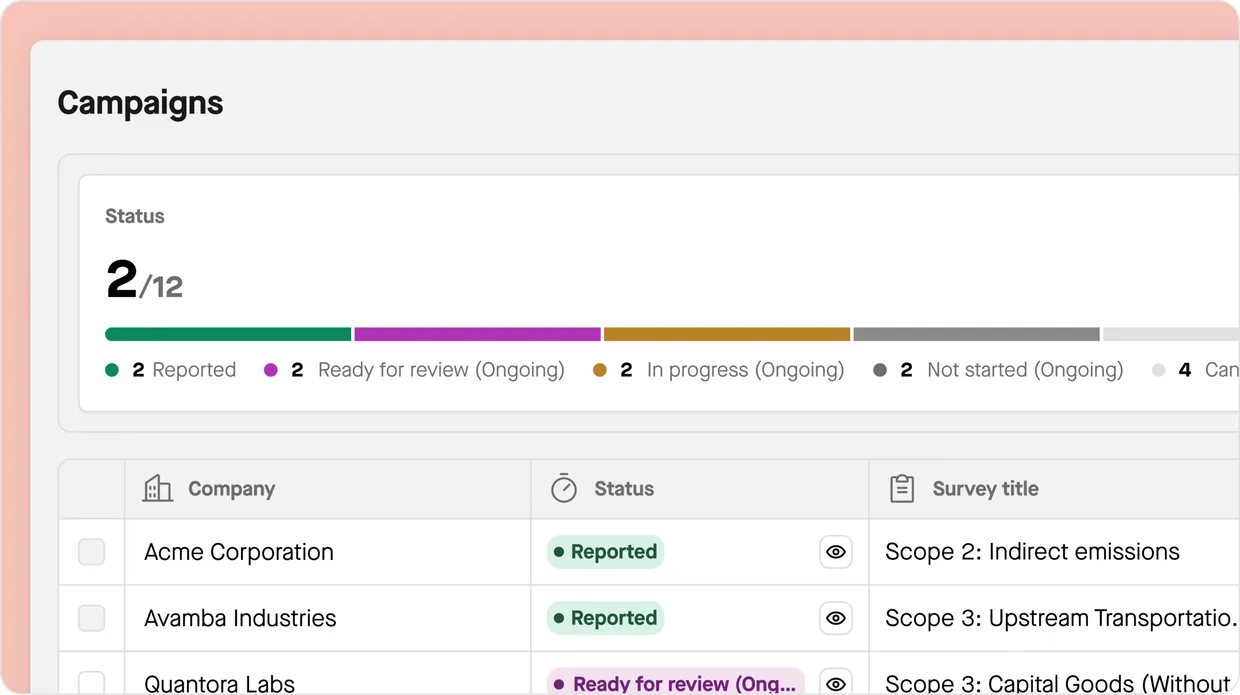Click the orange In progress bar segment
1240x695 pixels.
click(x=727, y=334)
